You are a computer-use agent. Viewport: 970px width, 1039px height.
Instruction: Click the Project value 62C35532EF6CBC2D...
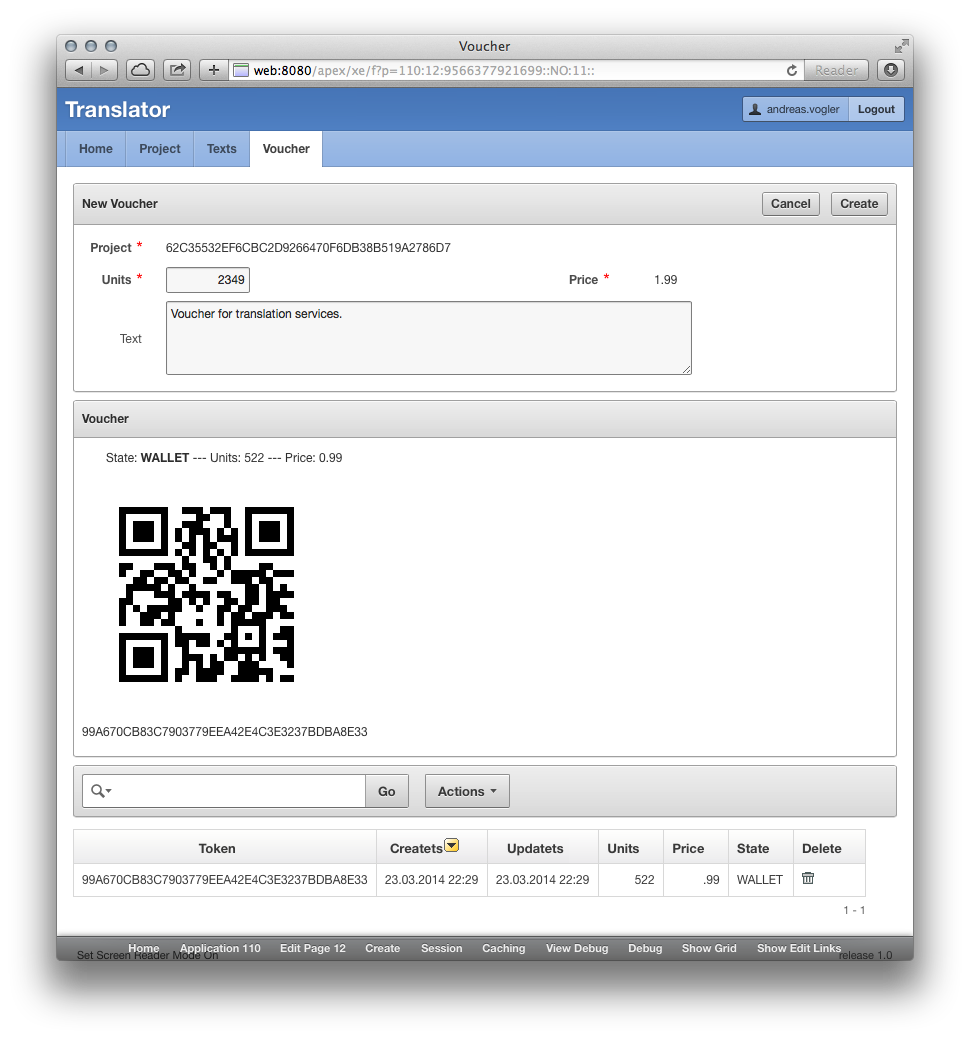coord(308,248)
